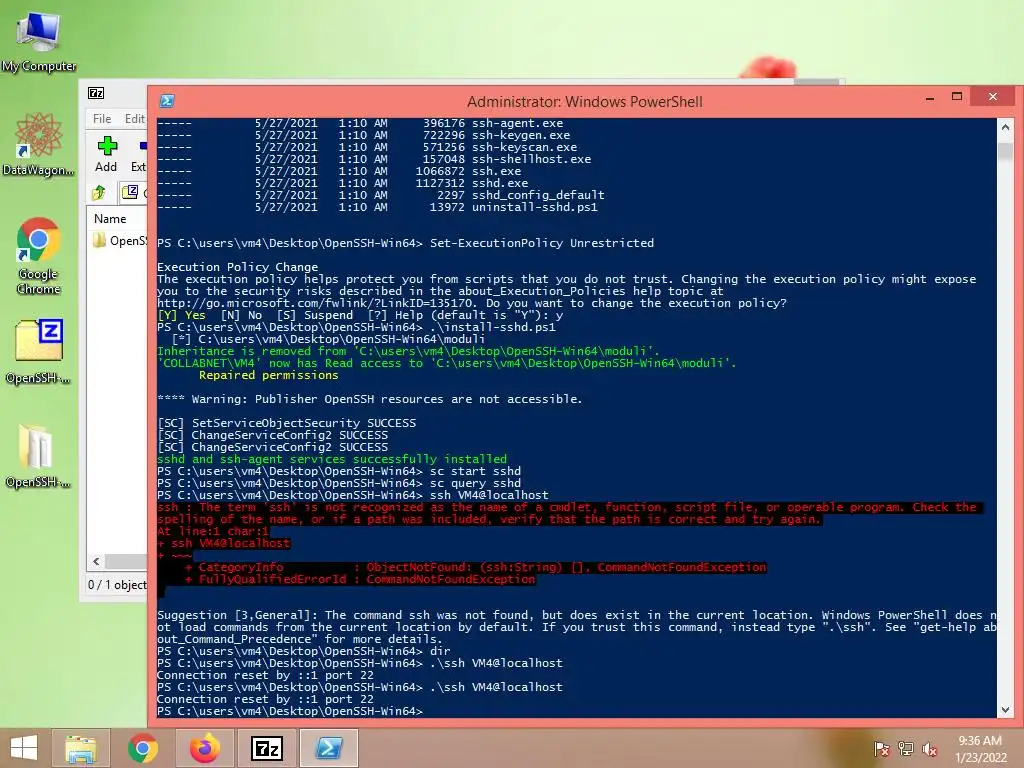Switch to 7-Zip from the taskbar
The image size is (1024, 768).
pyautogui.click(x=266, y=748)
